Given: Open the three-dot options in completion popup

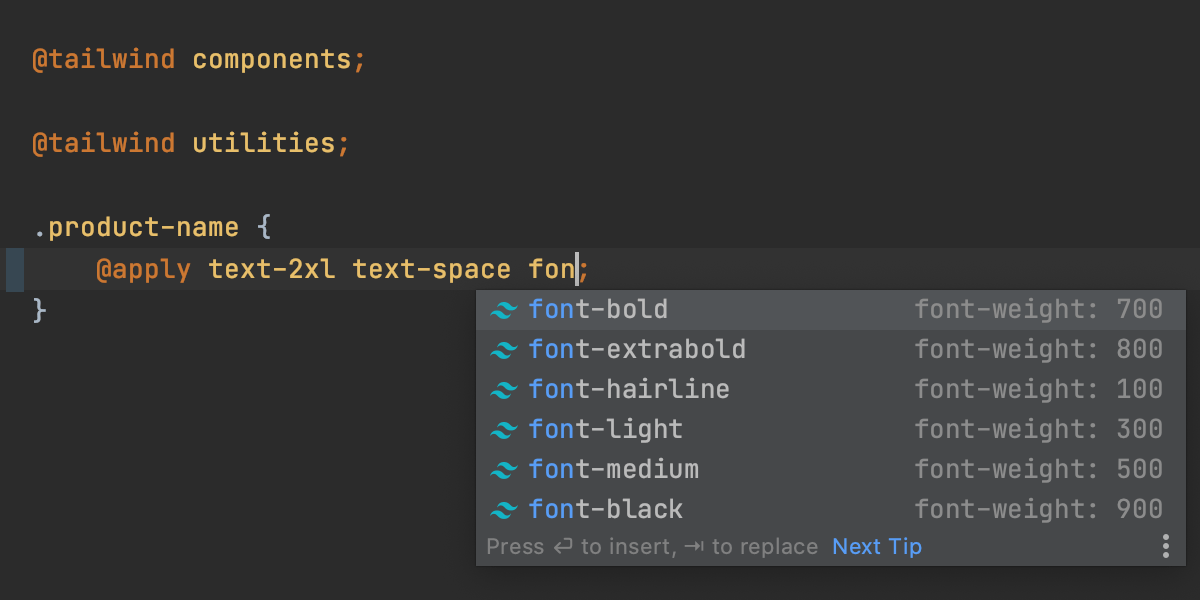Looking at the screenshot, I should click(x=1165, y=546).
